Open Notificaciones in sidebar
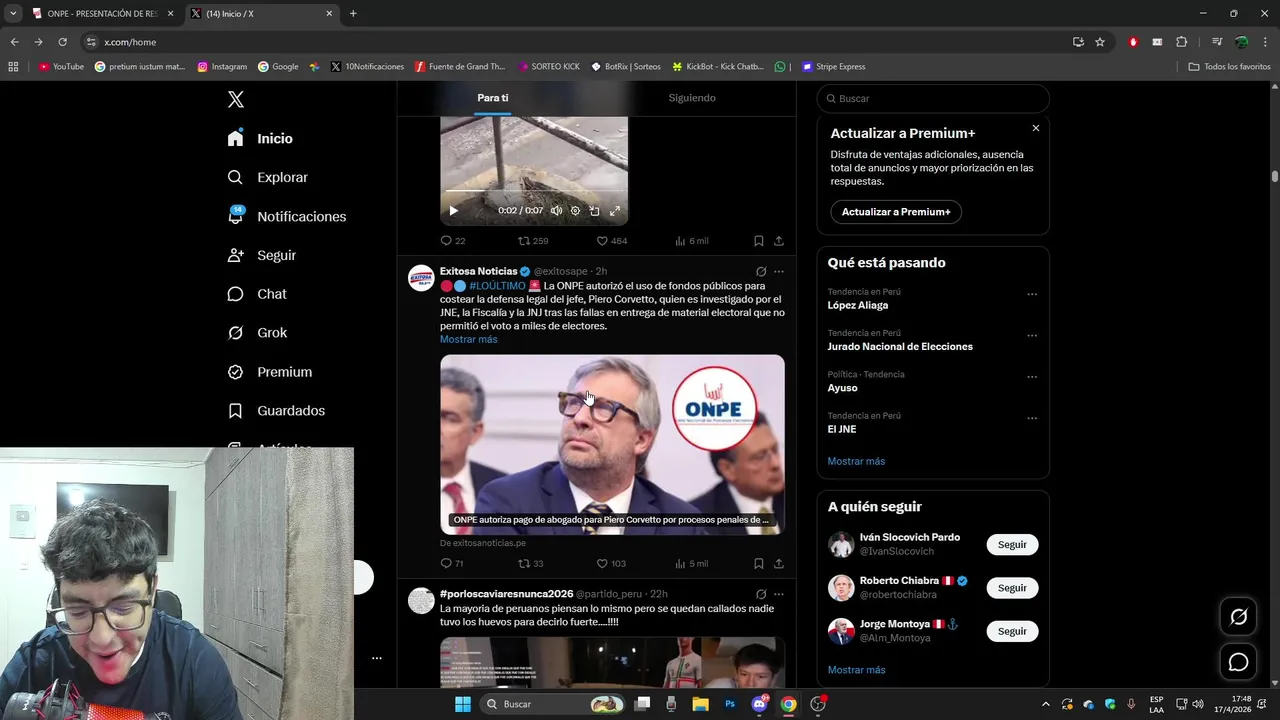1280x720 pixels. 286,216
